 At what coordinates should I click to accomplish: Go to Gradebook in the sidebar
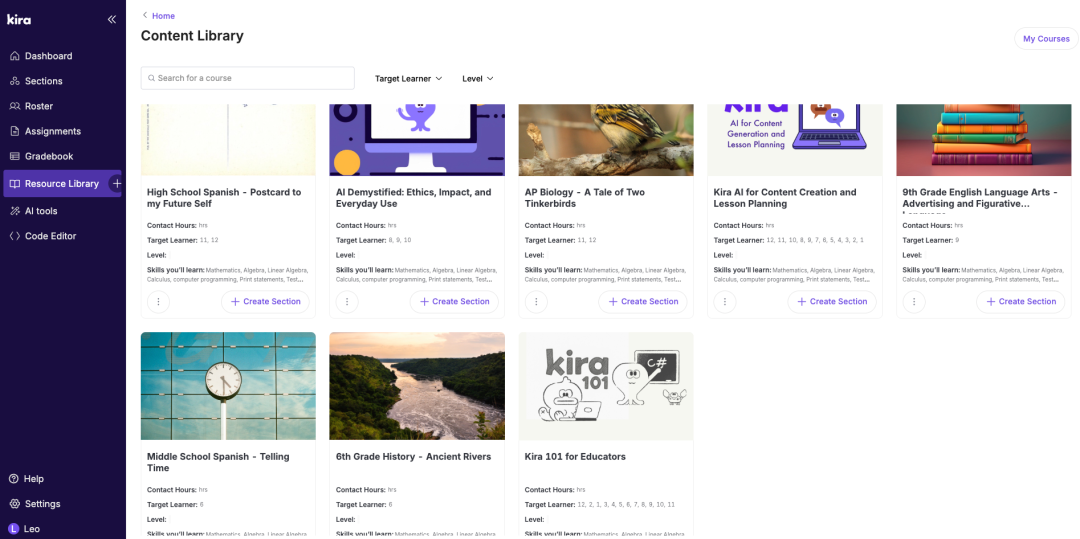48,156
